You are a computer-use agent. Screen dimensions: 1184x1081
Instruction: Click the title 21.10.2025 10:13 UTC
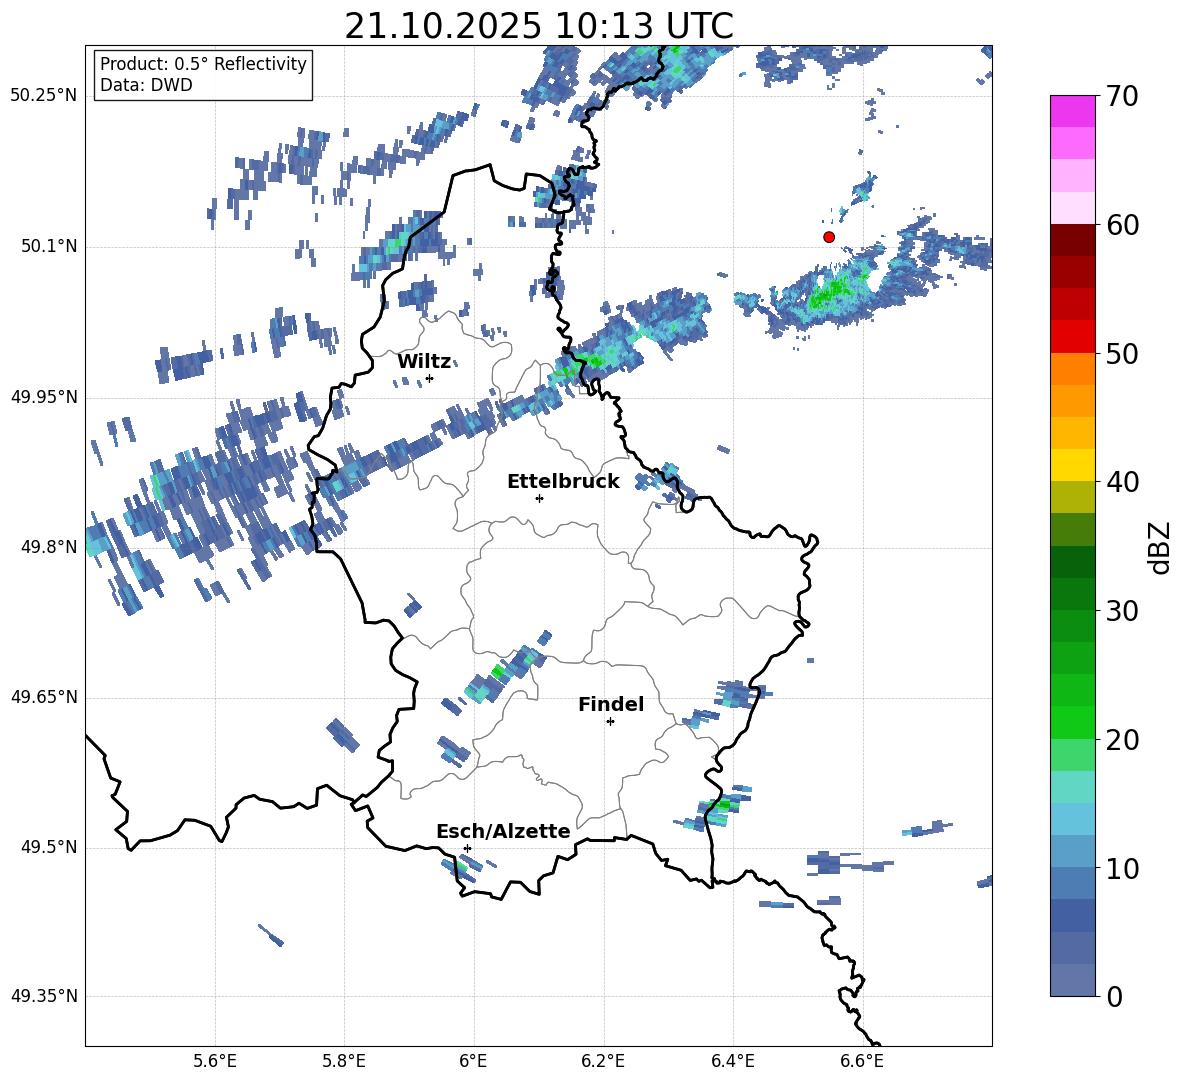[539, 26]
